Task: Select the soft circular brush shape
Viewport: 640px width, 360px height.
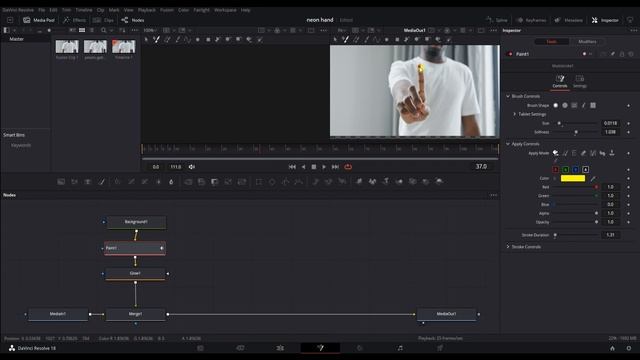Action: coord(556,105)
